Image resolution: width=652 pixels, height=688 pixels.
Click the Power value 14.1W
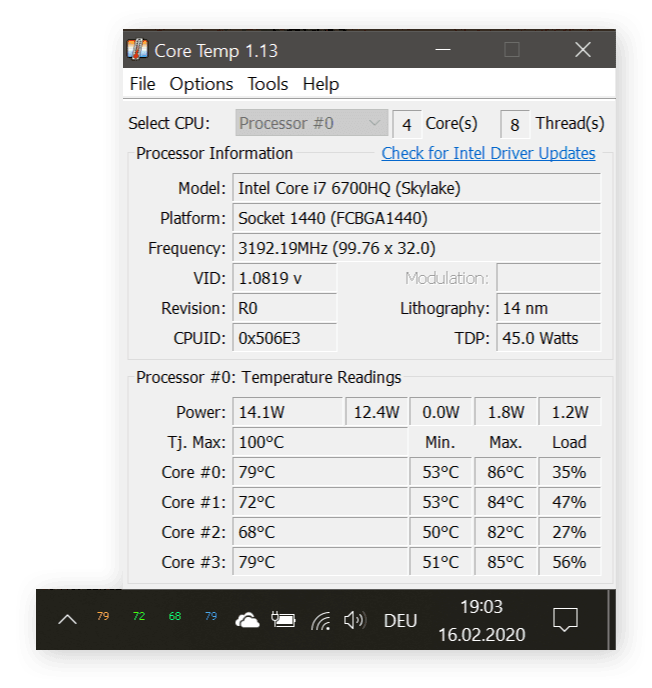pyautogui.click(x=287, y=412)
